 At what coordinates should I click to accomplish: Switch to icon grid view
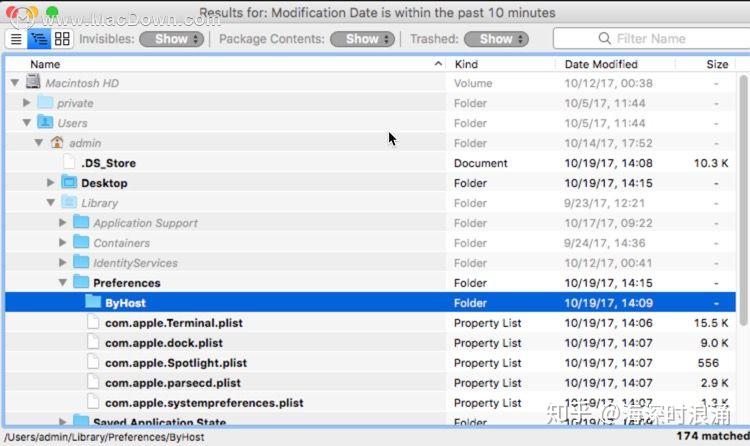[x=62, y=39]
